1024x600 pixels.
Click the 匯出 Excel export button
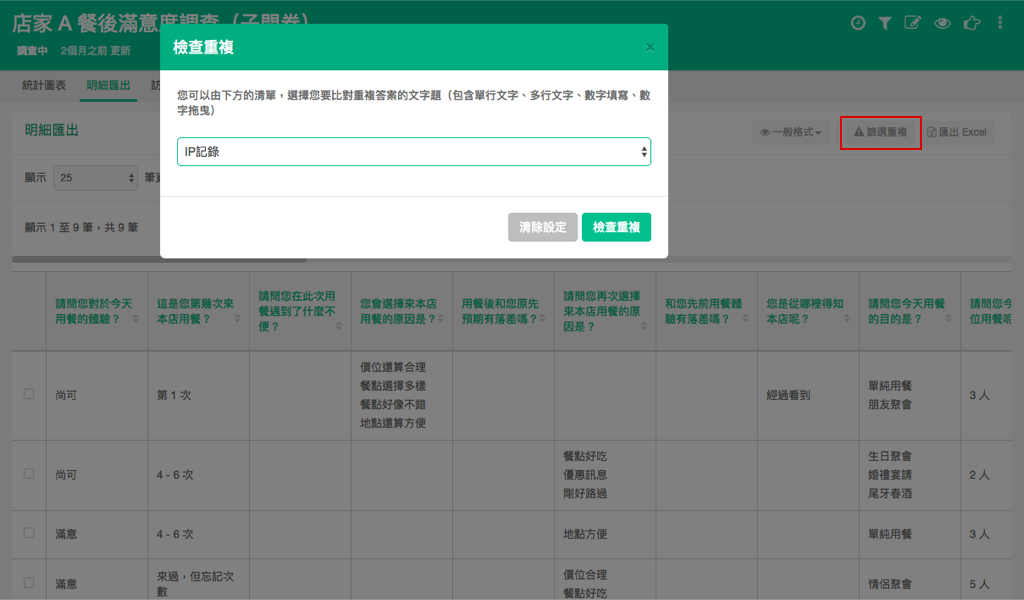[x=957, y=132]
